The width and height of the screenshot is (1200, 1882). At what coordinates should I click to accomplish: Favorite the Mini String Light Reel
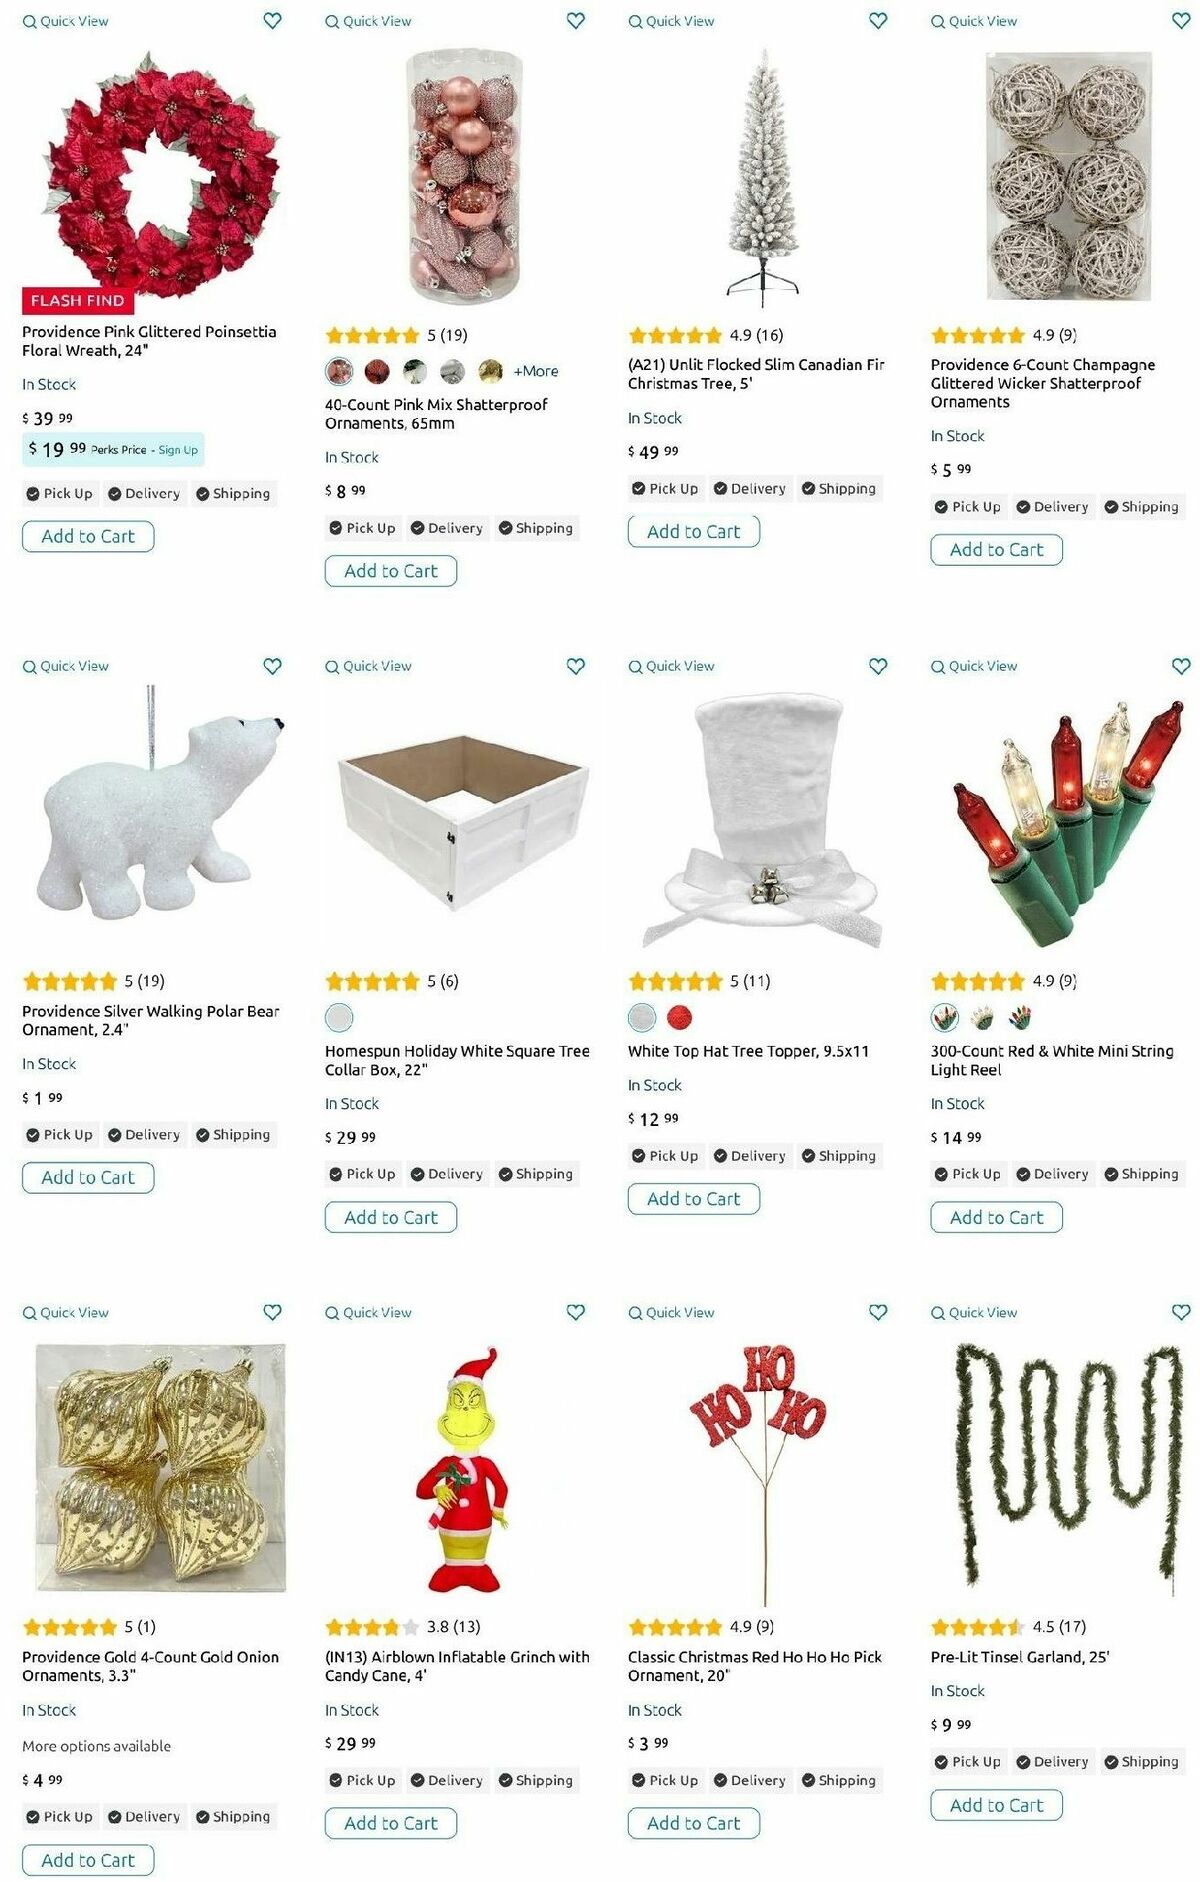[1181, 666]
